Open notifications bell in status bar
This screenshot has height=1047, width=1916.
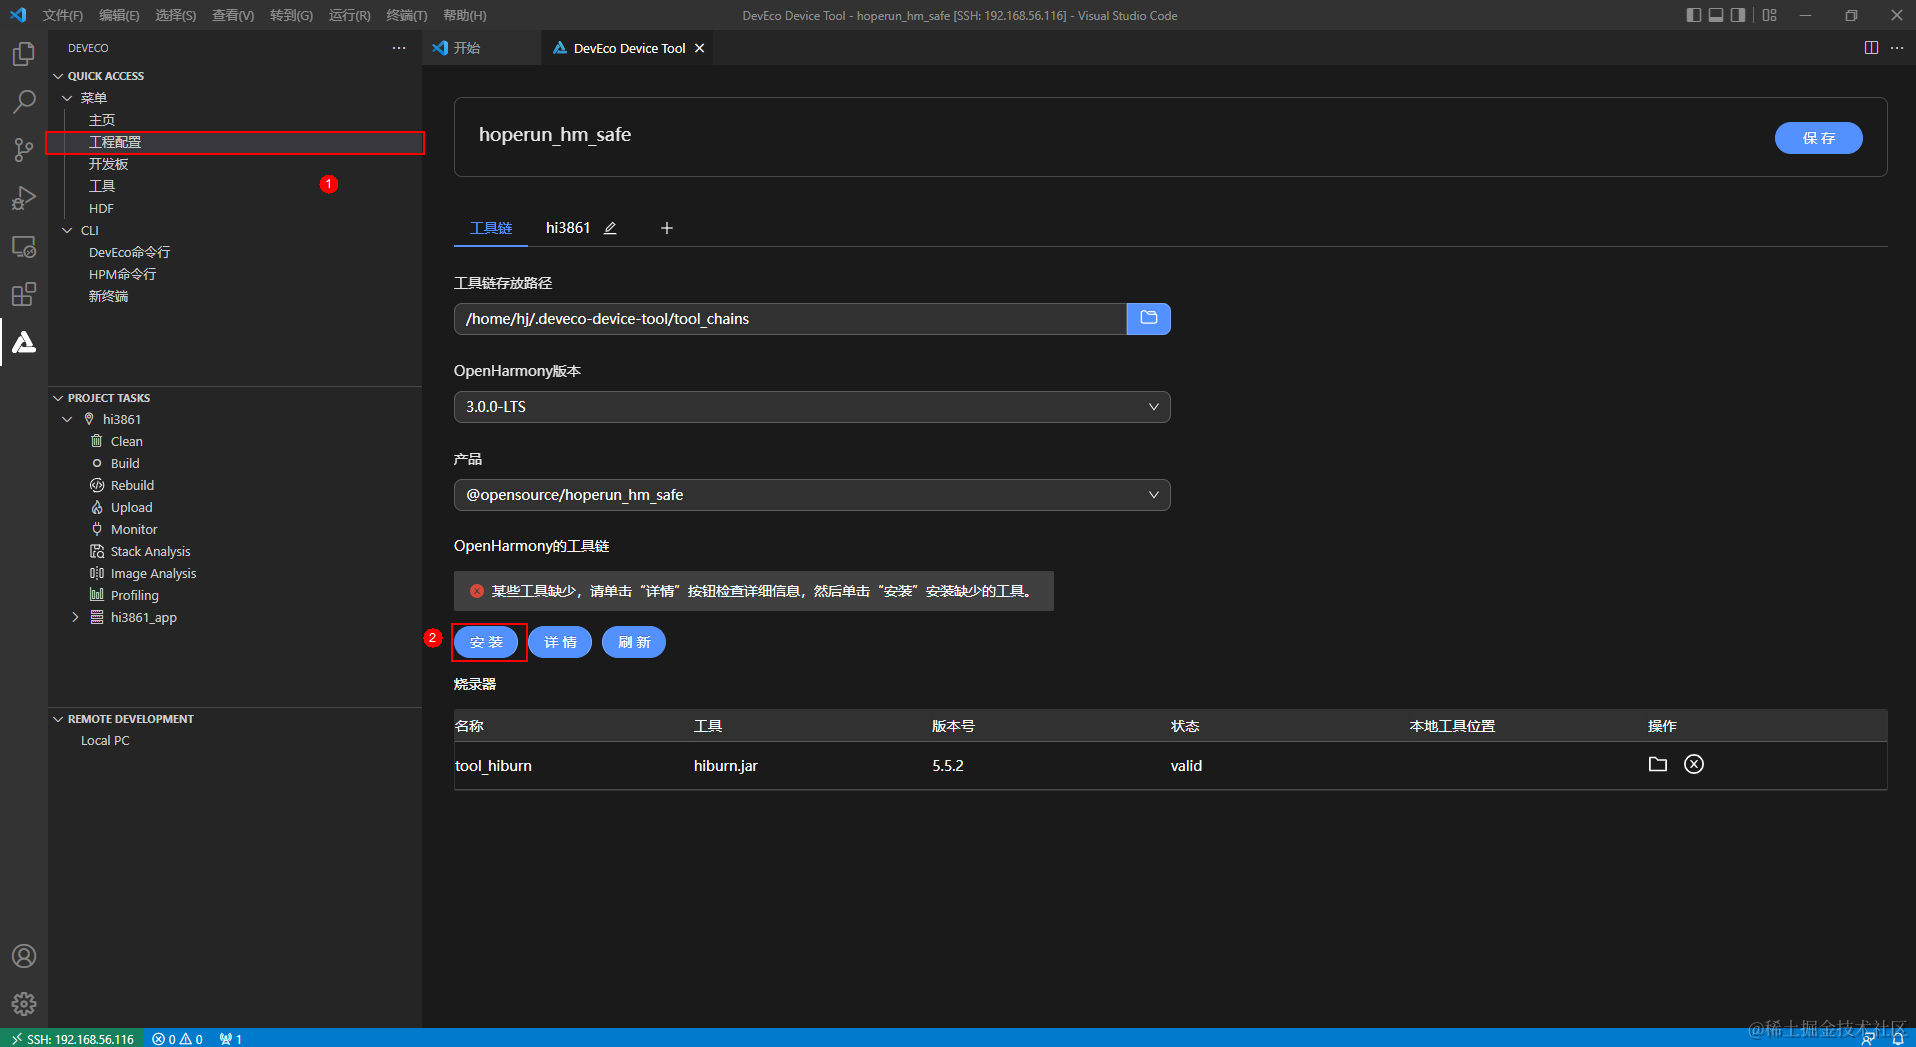(x=1898, y=1039)
